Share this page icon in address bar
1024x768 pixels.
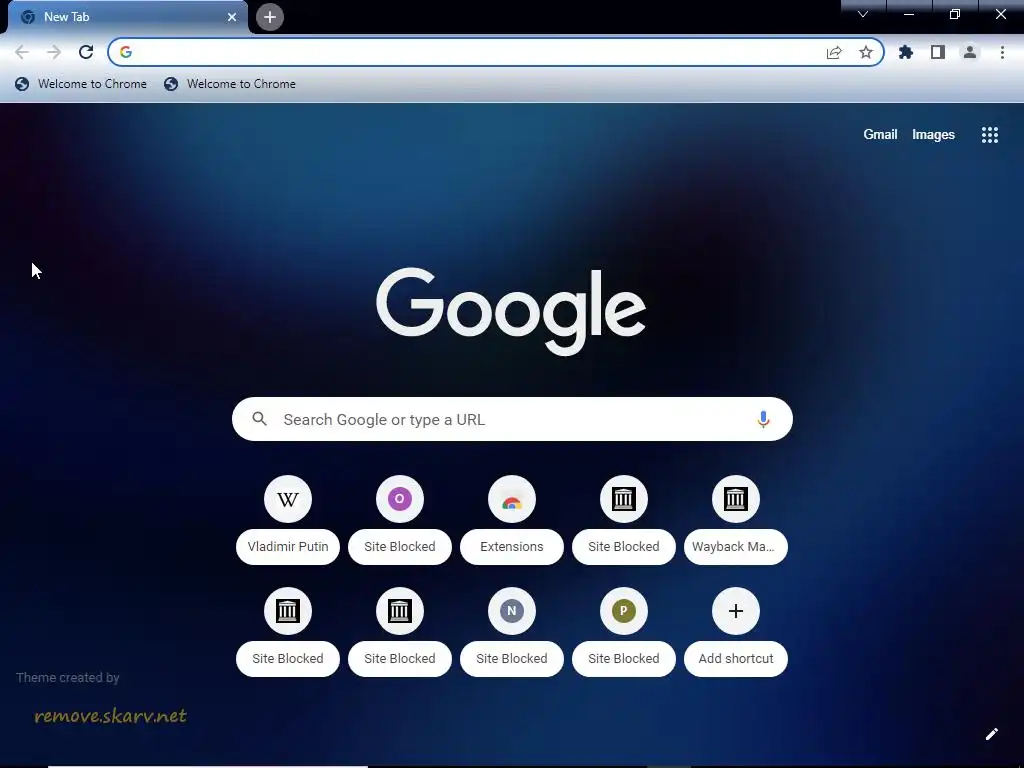[x=834, y=52]
